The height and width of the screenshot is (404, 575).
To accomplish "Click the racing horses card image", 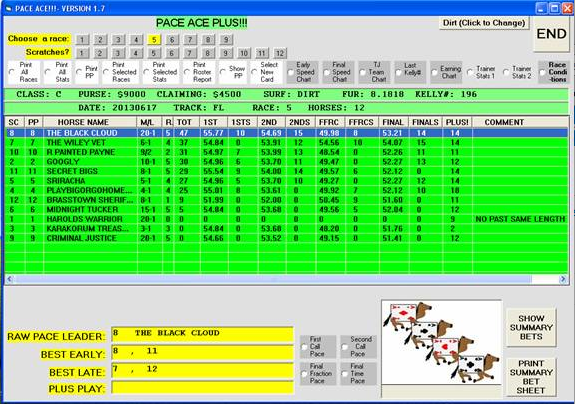I will click(441, 342).
